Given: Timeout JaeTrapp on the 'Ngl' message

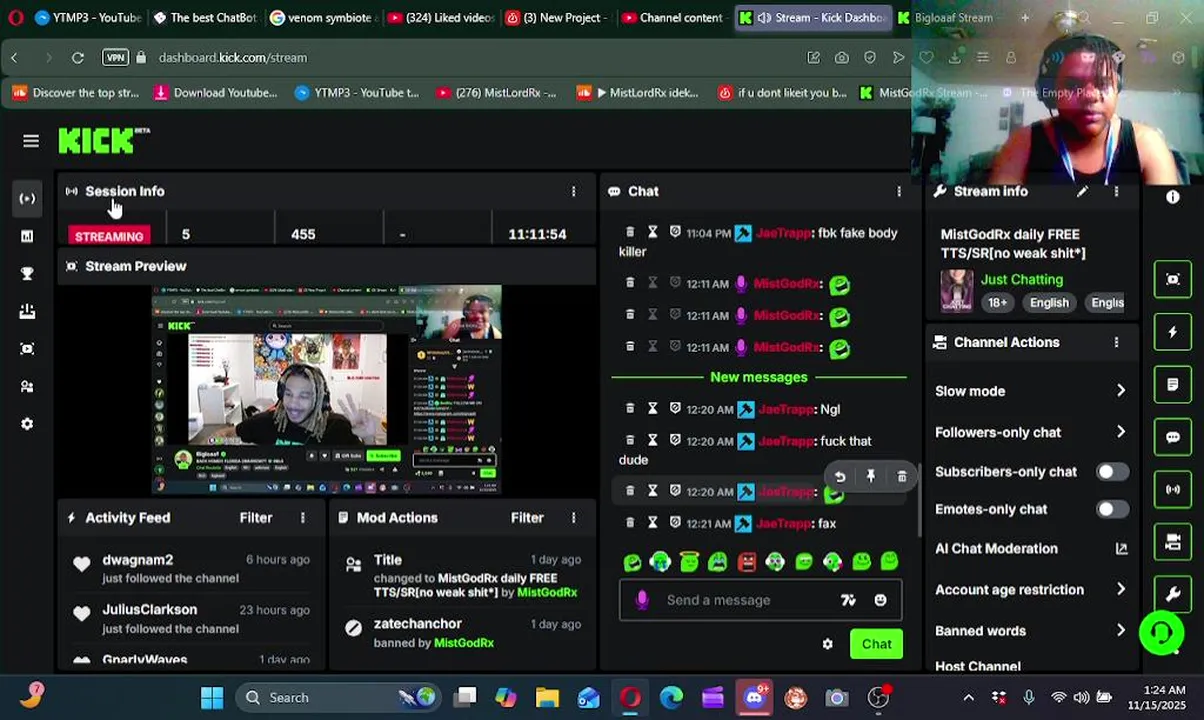Looking at the screenshot, I should [x=653, y=409].
